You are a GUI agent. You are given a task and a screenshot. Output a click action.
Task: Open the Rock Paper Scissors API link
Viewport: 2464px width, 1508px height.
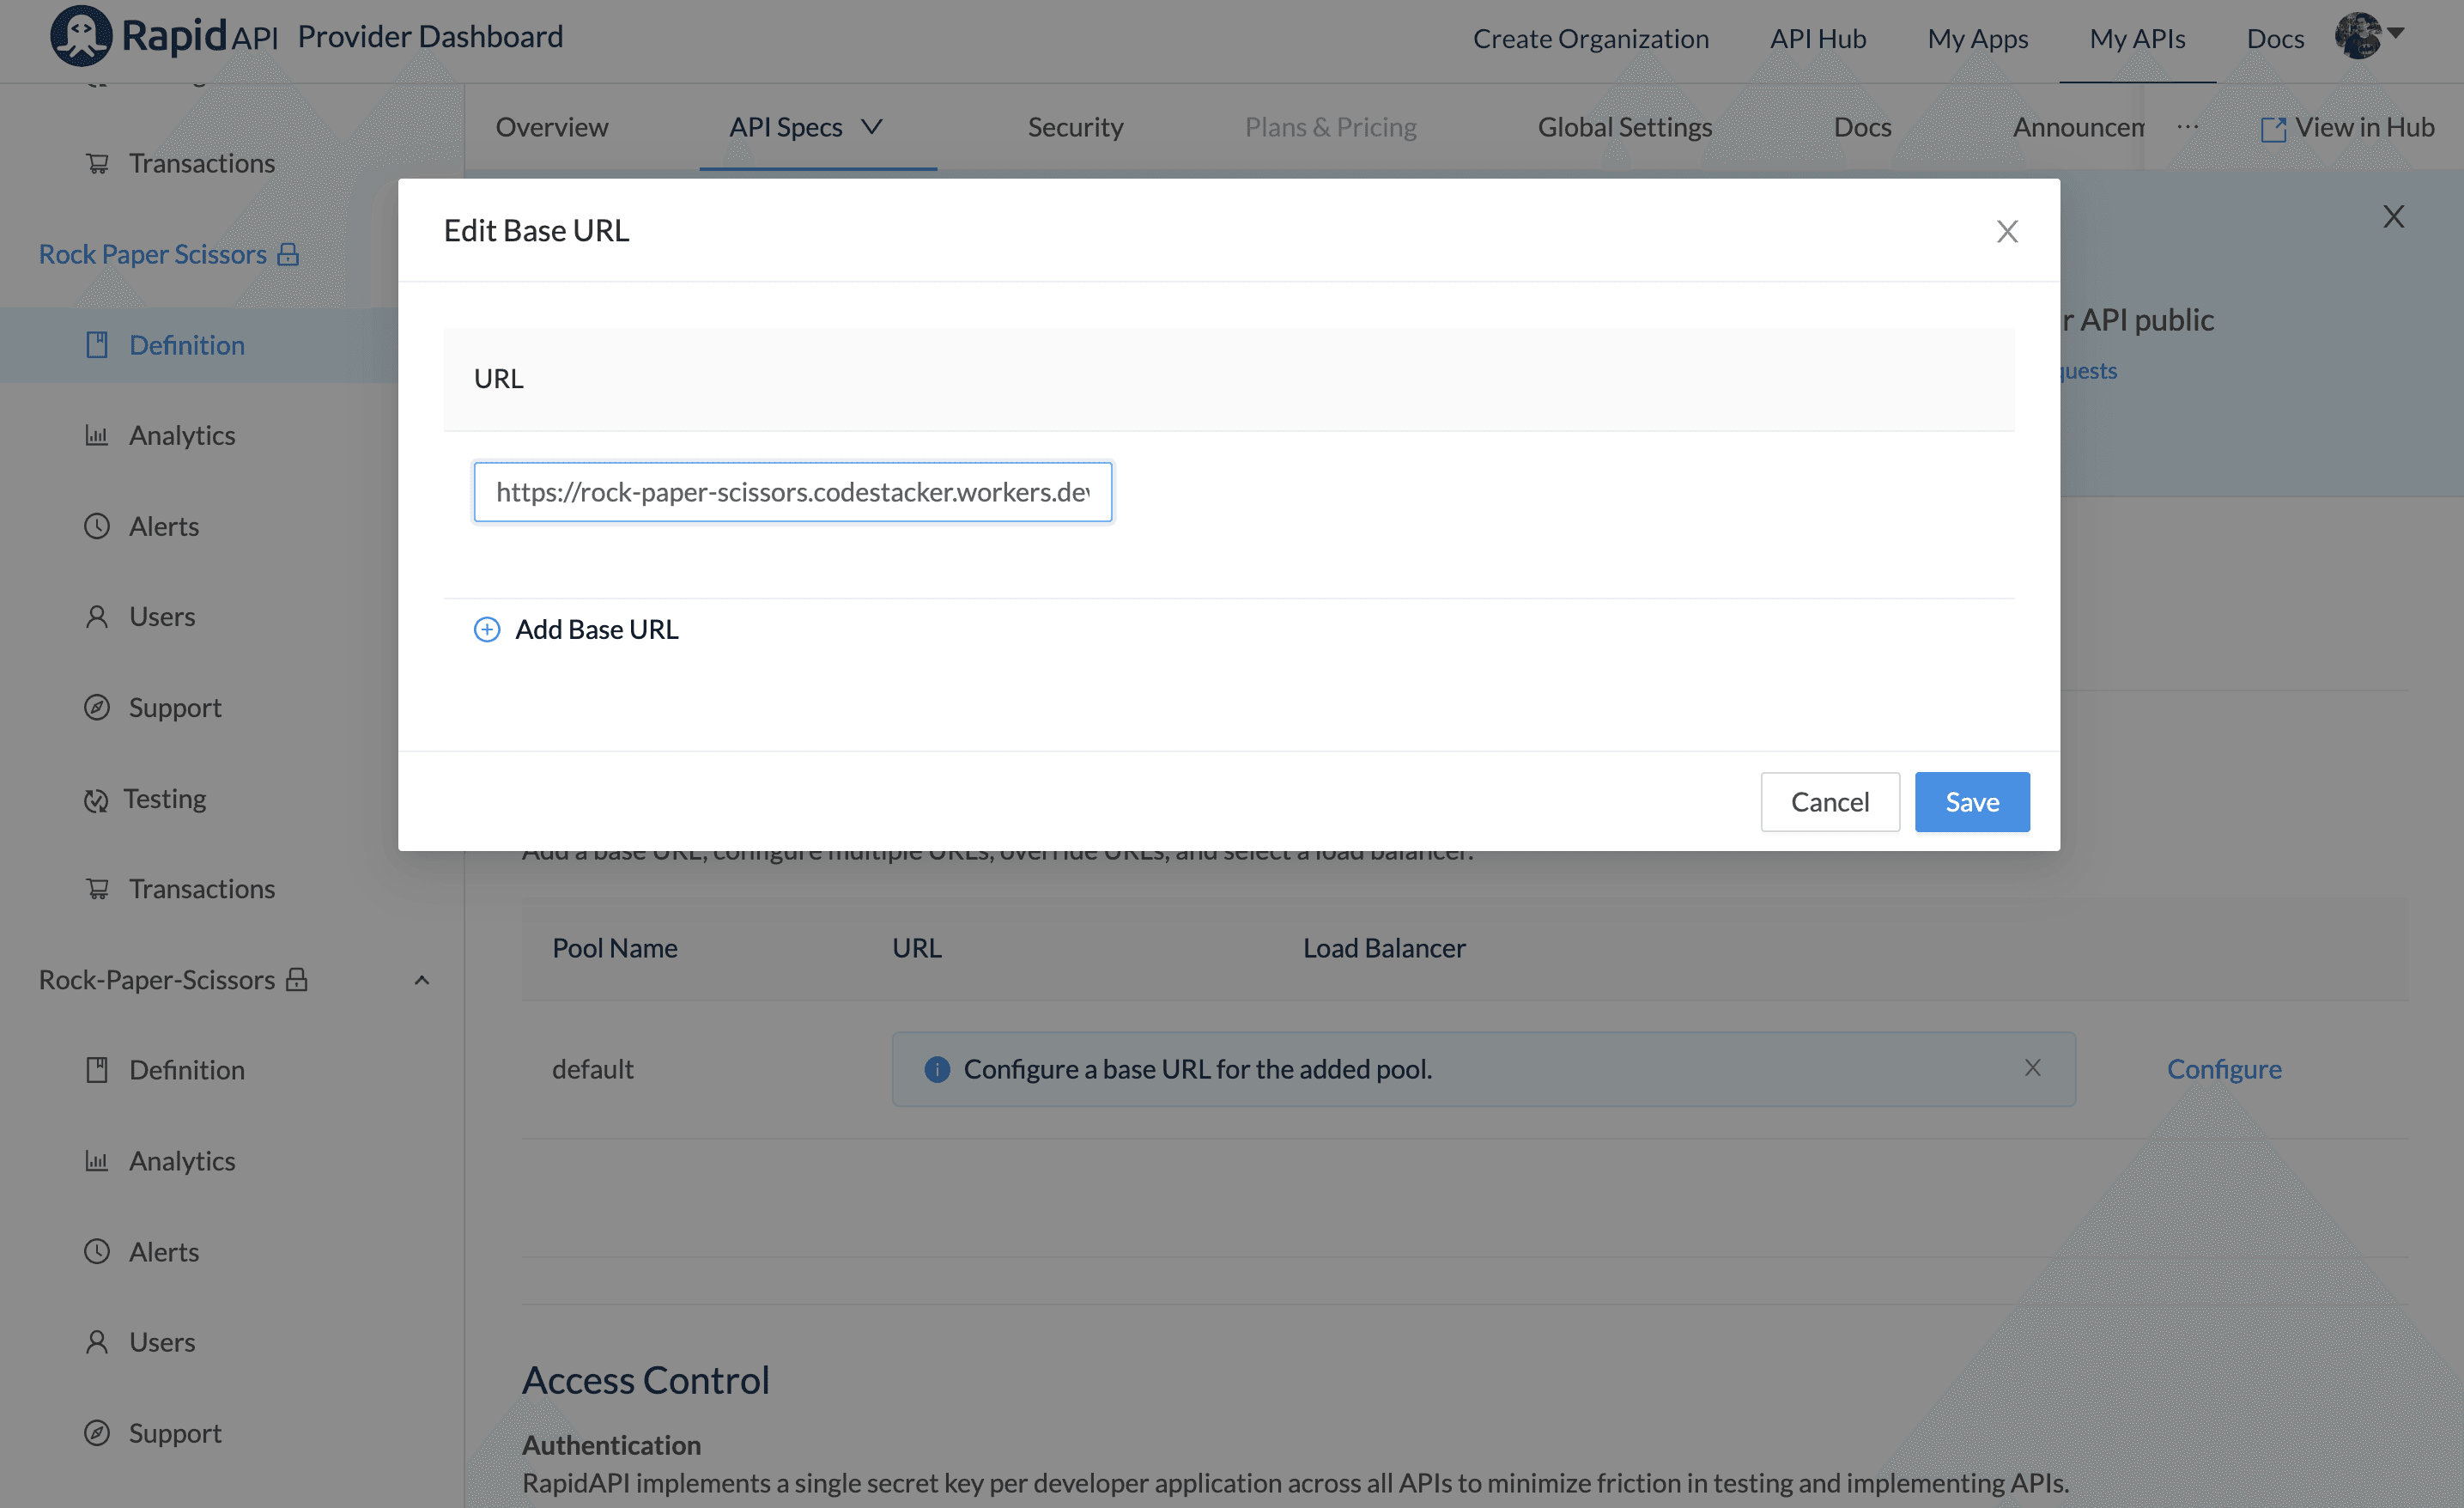(x=153, y=254)
